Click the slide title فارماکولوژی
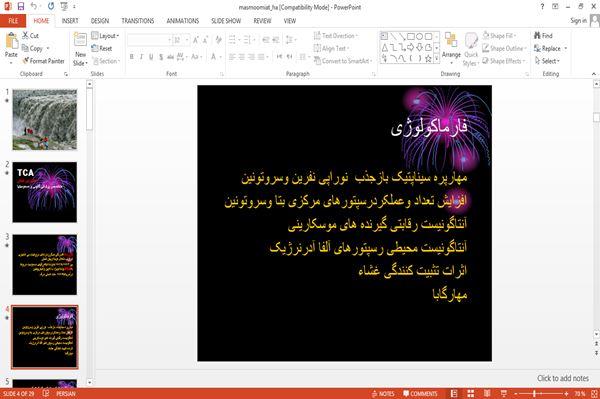 click(x=429, y=127)
